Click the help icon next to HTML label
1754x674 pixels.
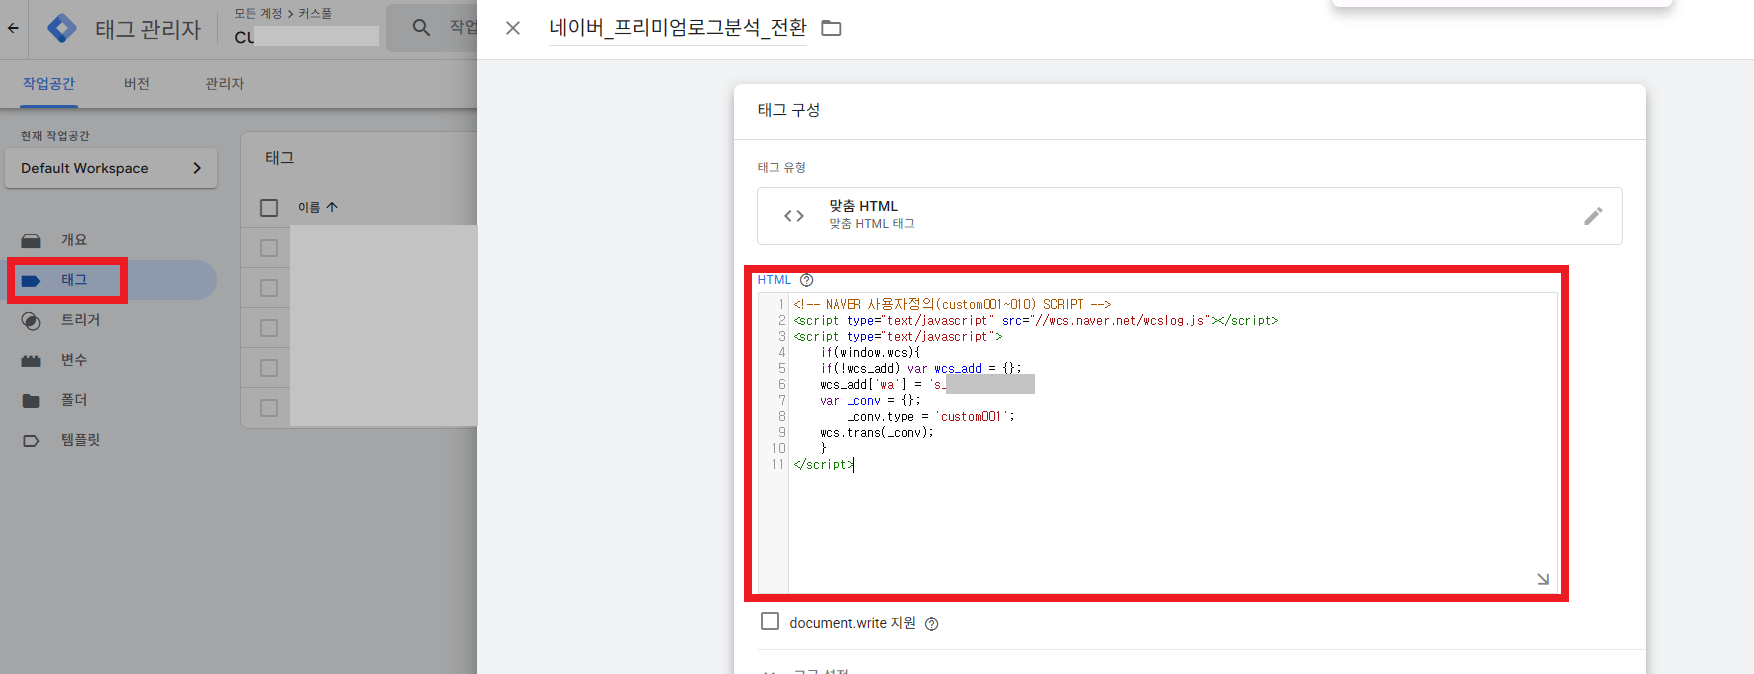tap(807, 280)
